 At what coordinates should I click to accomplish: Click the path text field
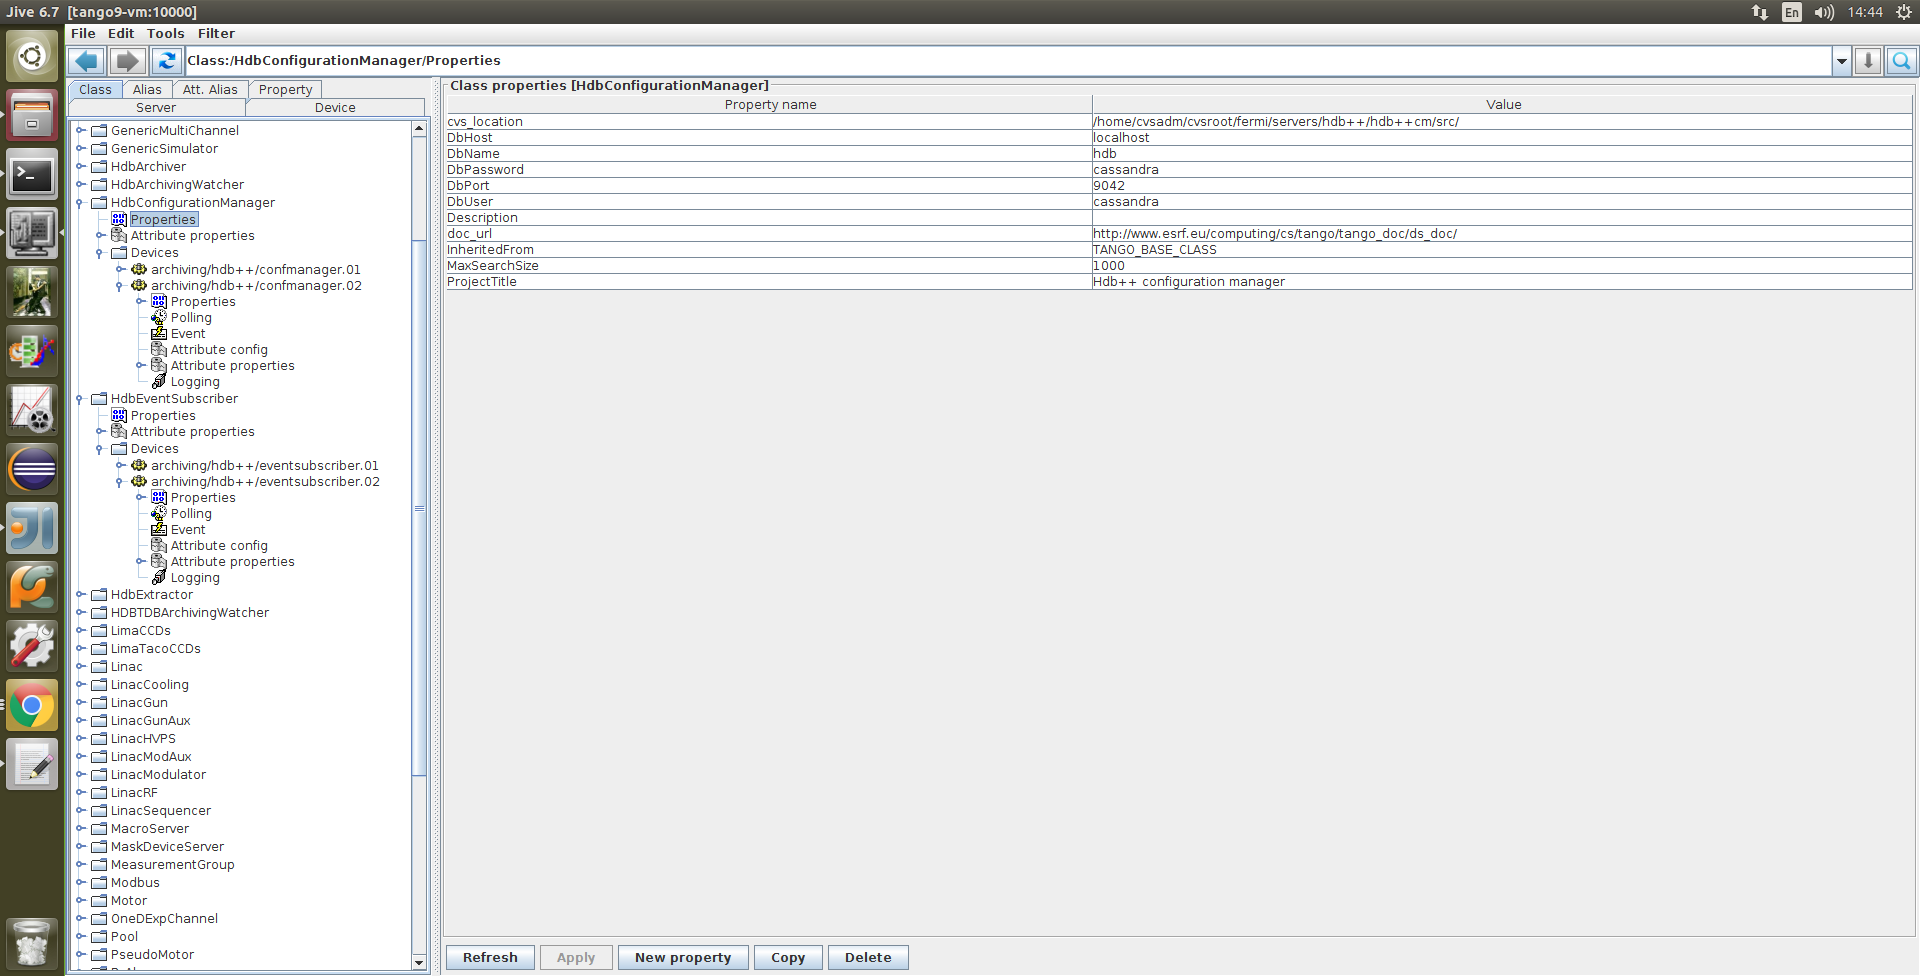click(1008, 61)
